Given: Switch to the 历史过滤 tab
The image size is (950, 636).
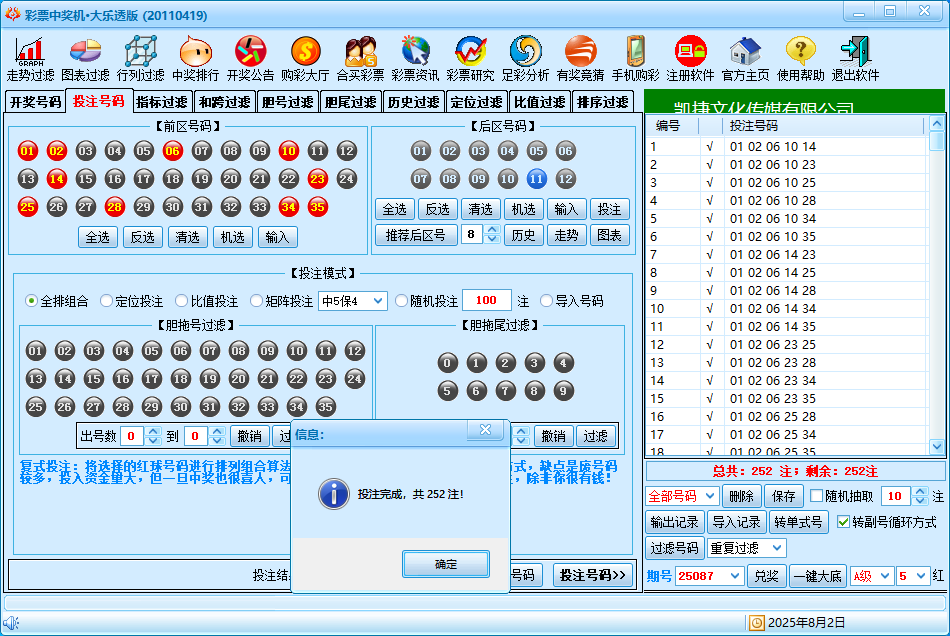Looking at the screenshot, I should click(413, 102).
